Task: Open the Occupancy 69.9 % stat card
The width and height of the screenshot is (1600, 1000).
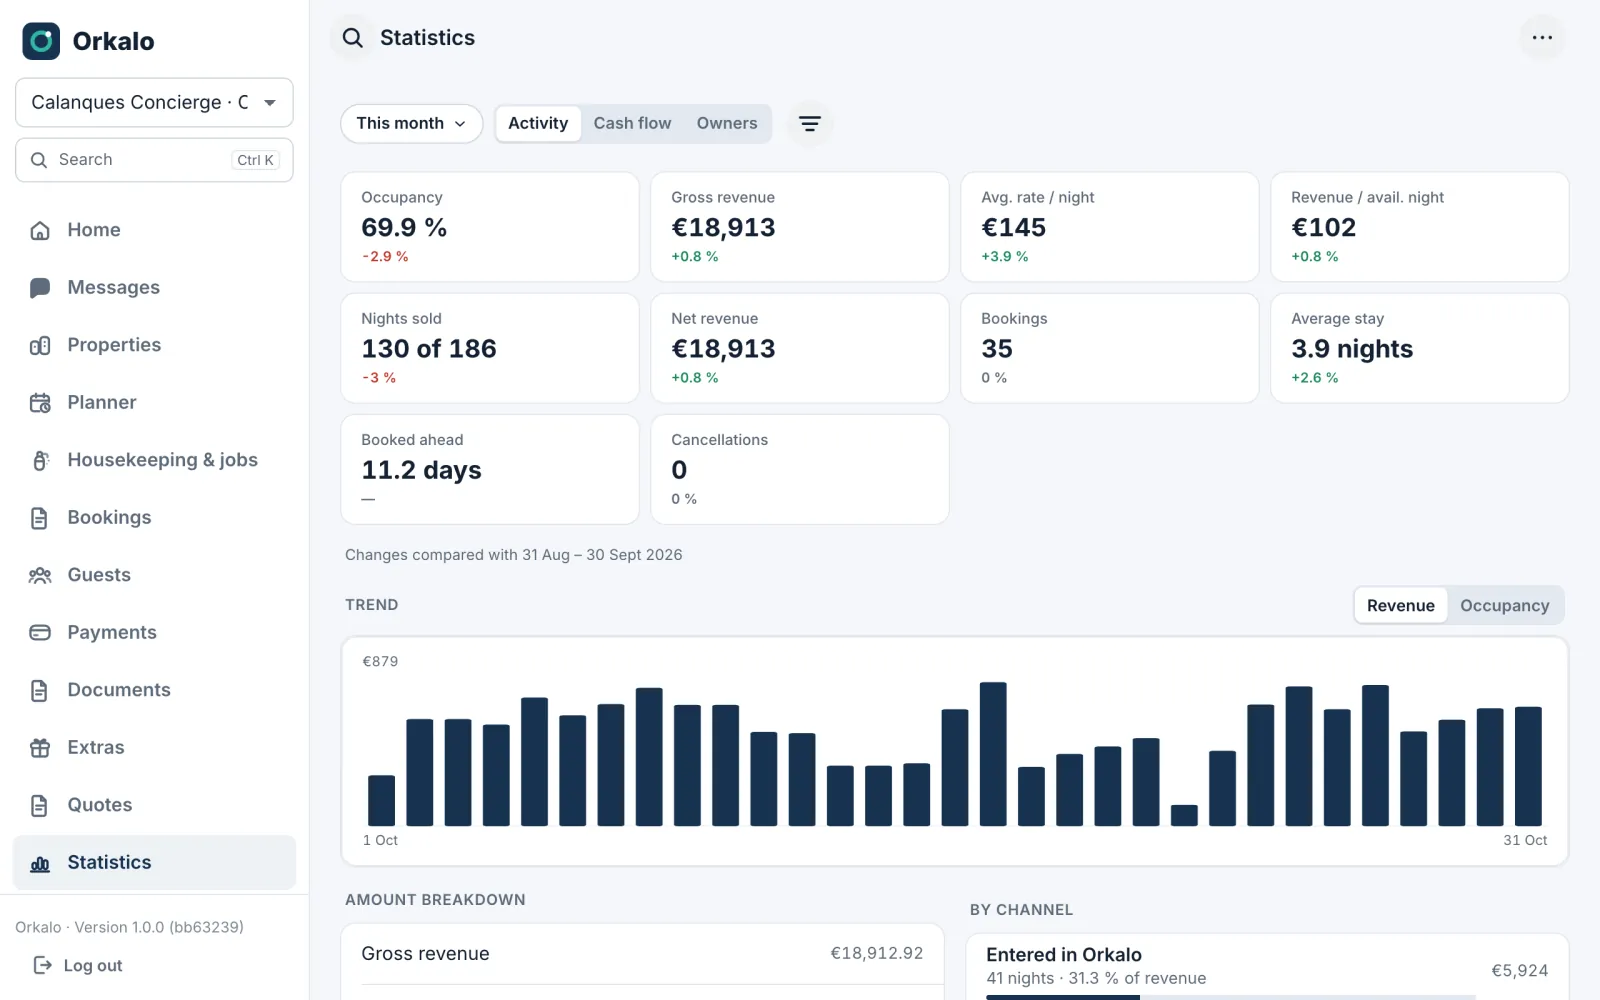Action: pyautogui.click(x=490, y=227)
